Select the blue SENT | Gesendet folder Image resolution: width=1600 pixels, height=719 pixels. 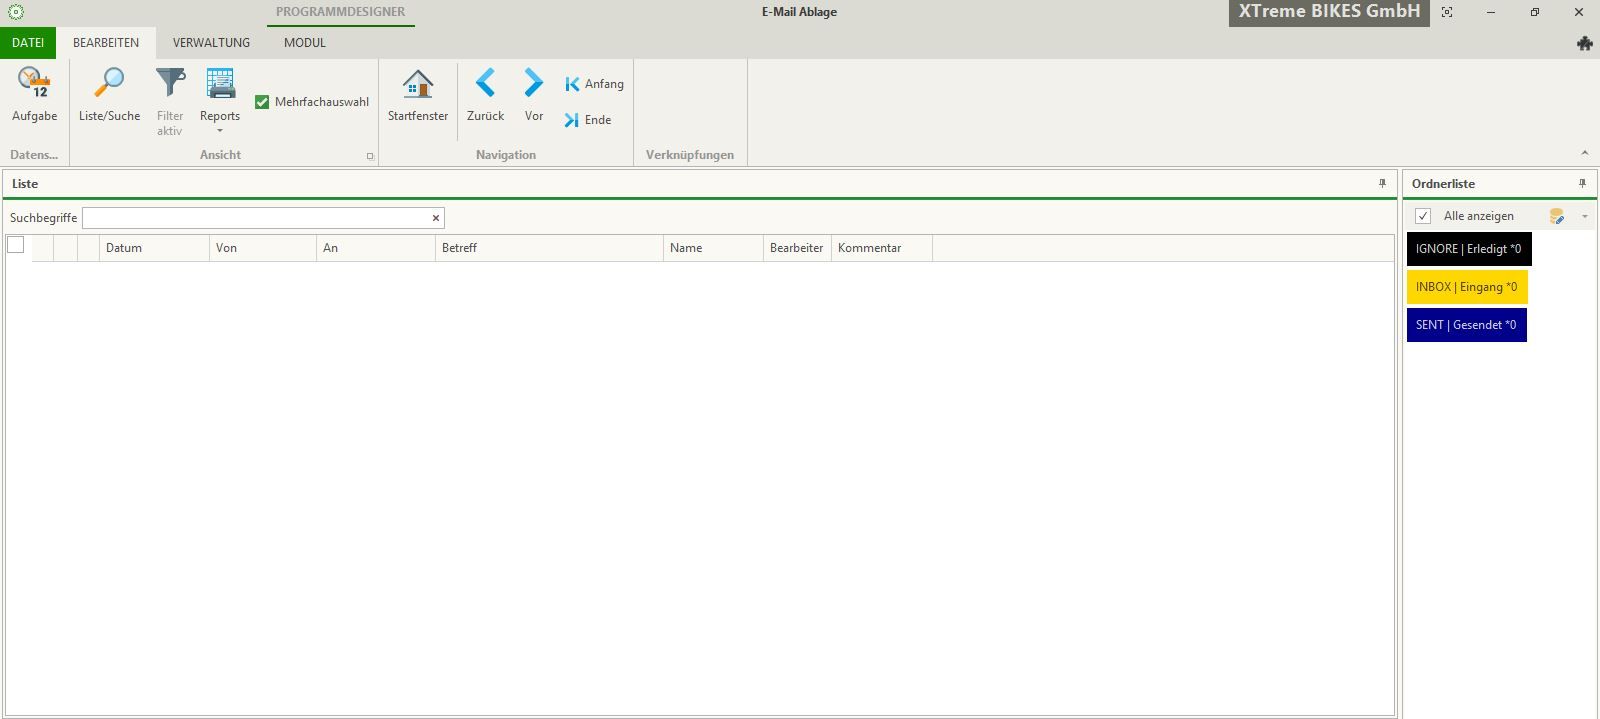click(x=1466, y=325)
